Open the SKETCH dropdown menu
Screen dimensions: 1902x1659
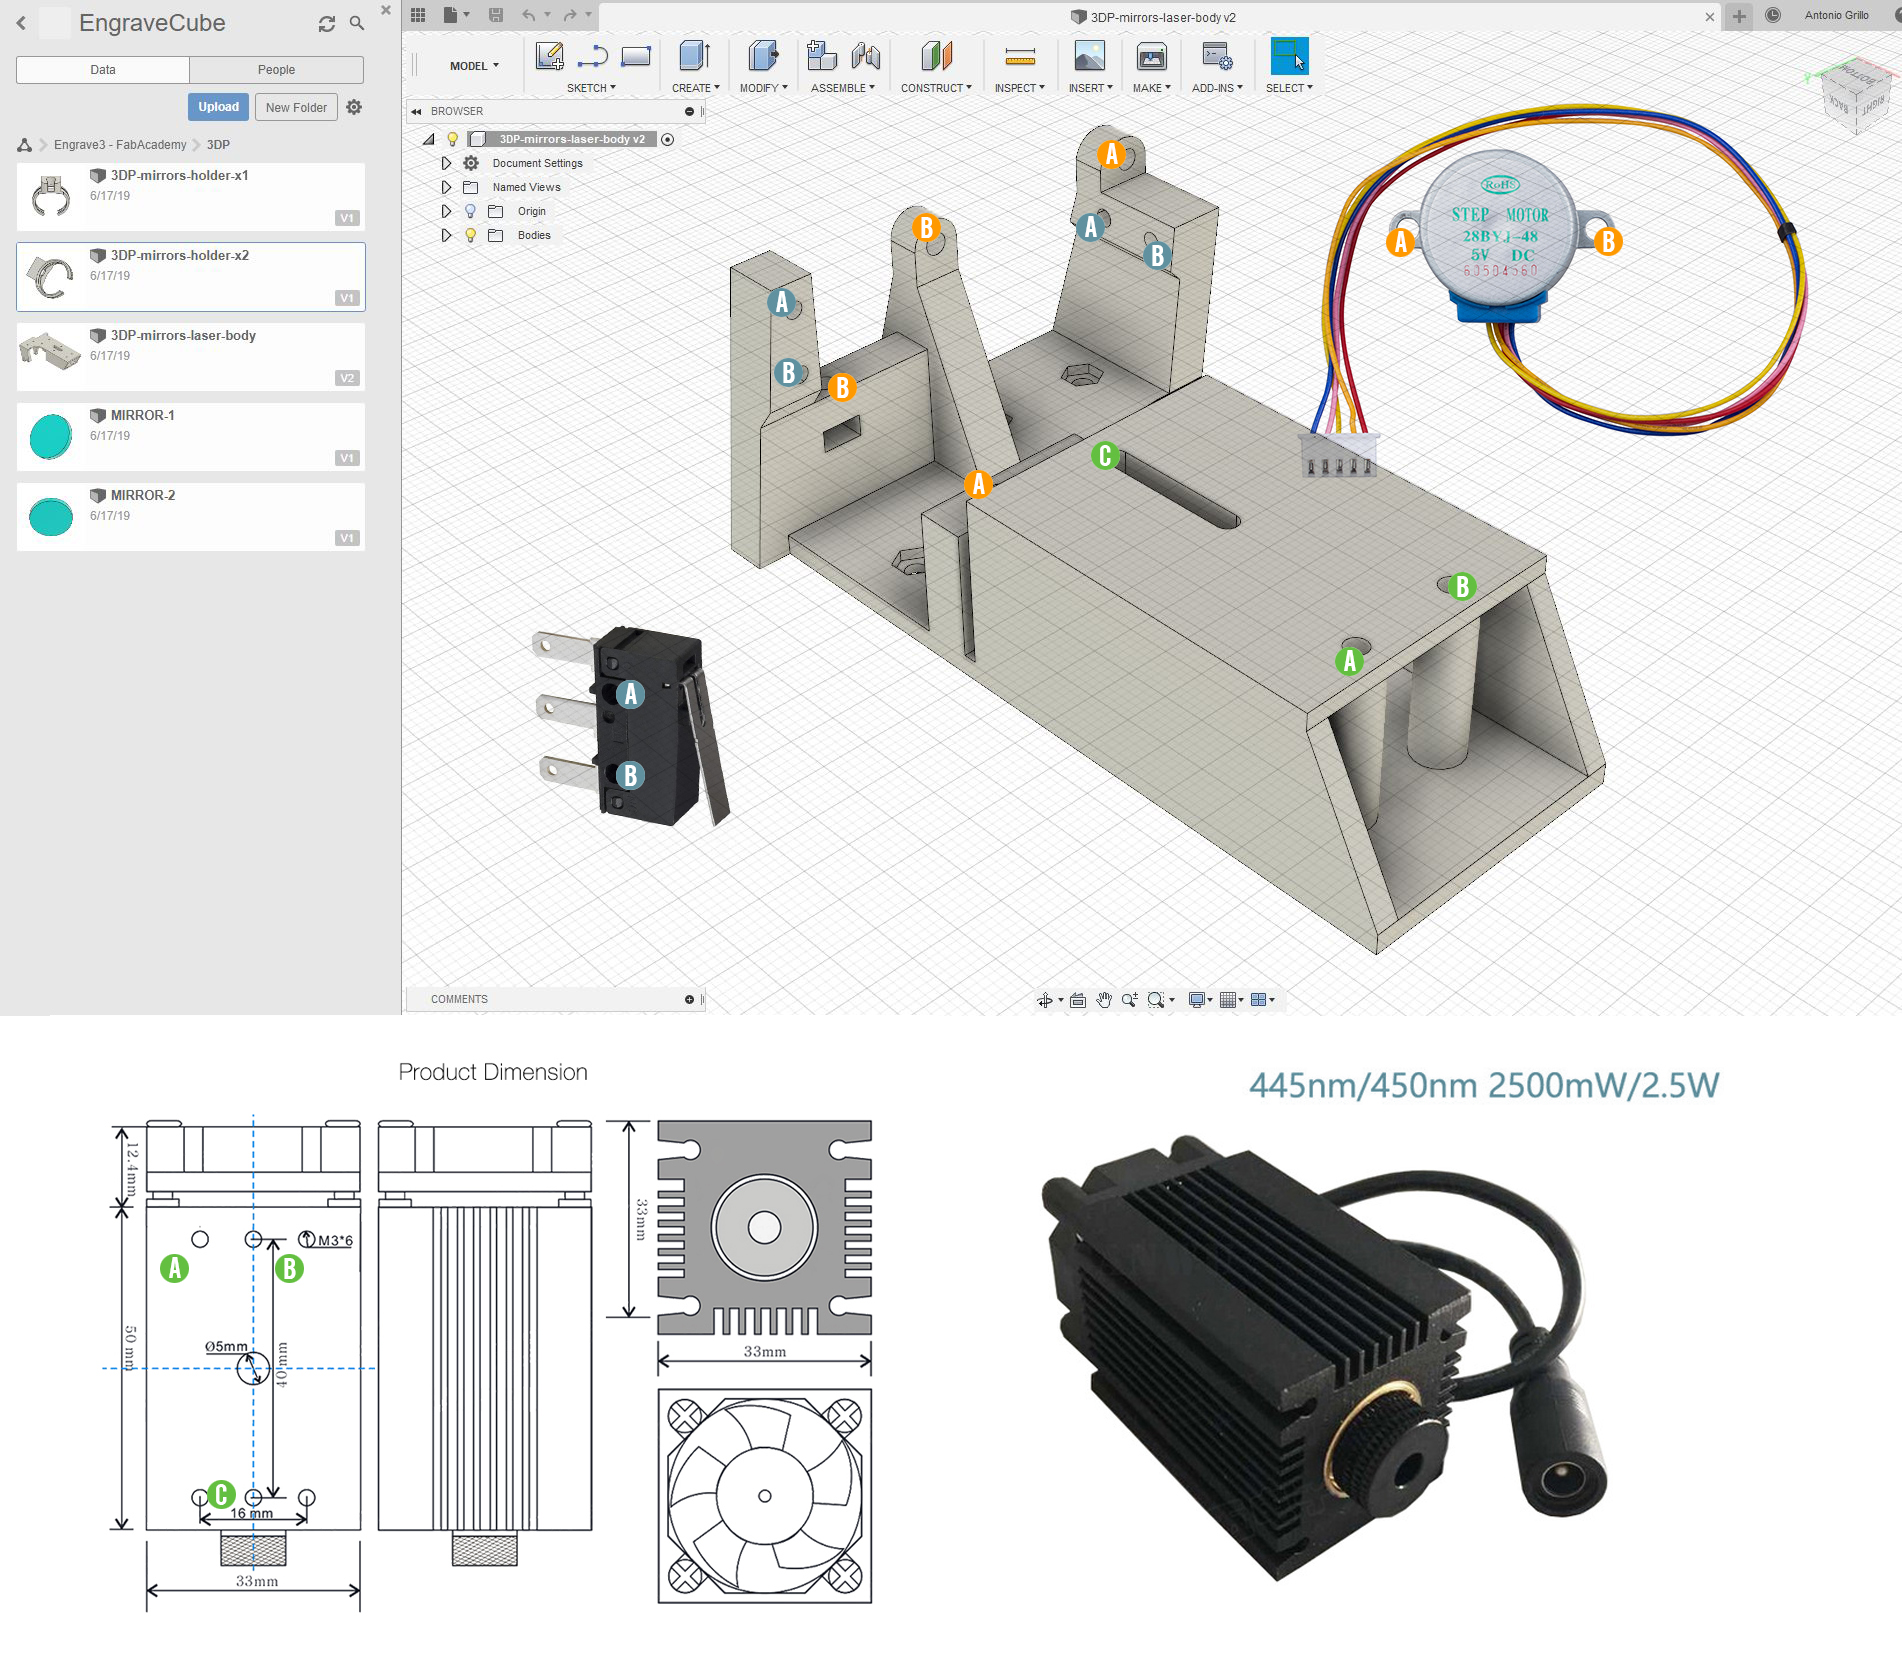pos(591,88)
